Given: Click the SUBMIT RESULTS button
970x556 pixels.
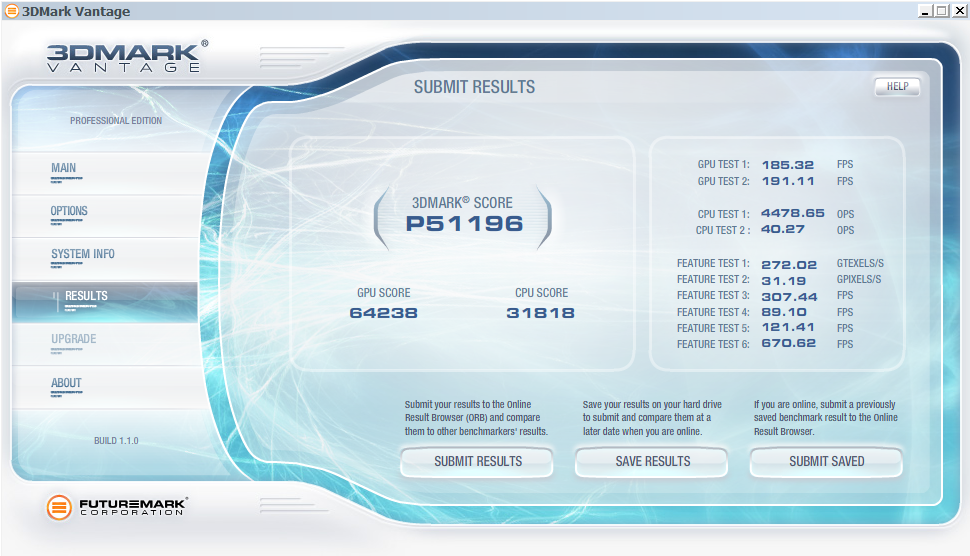Looking at the screenshot, I should [478, 461].
